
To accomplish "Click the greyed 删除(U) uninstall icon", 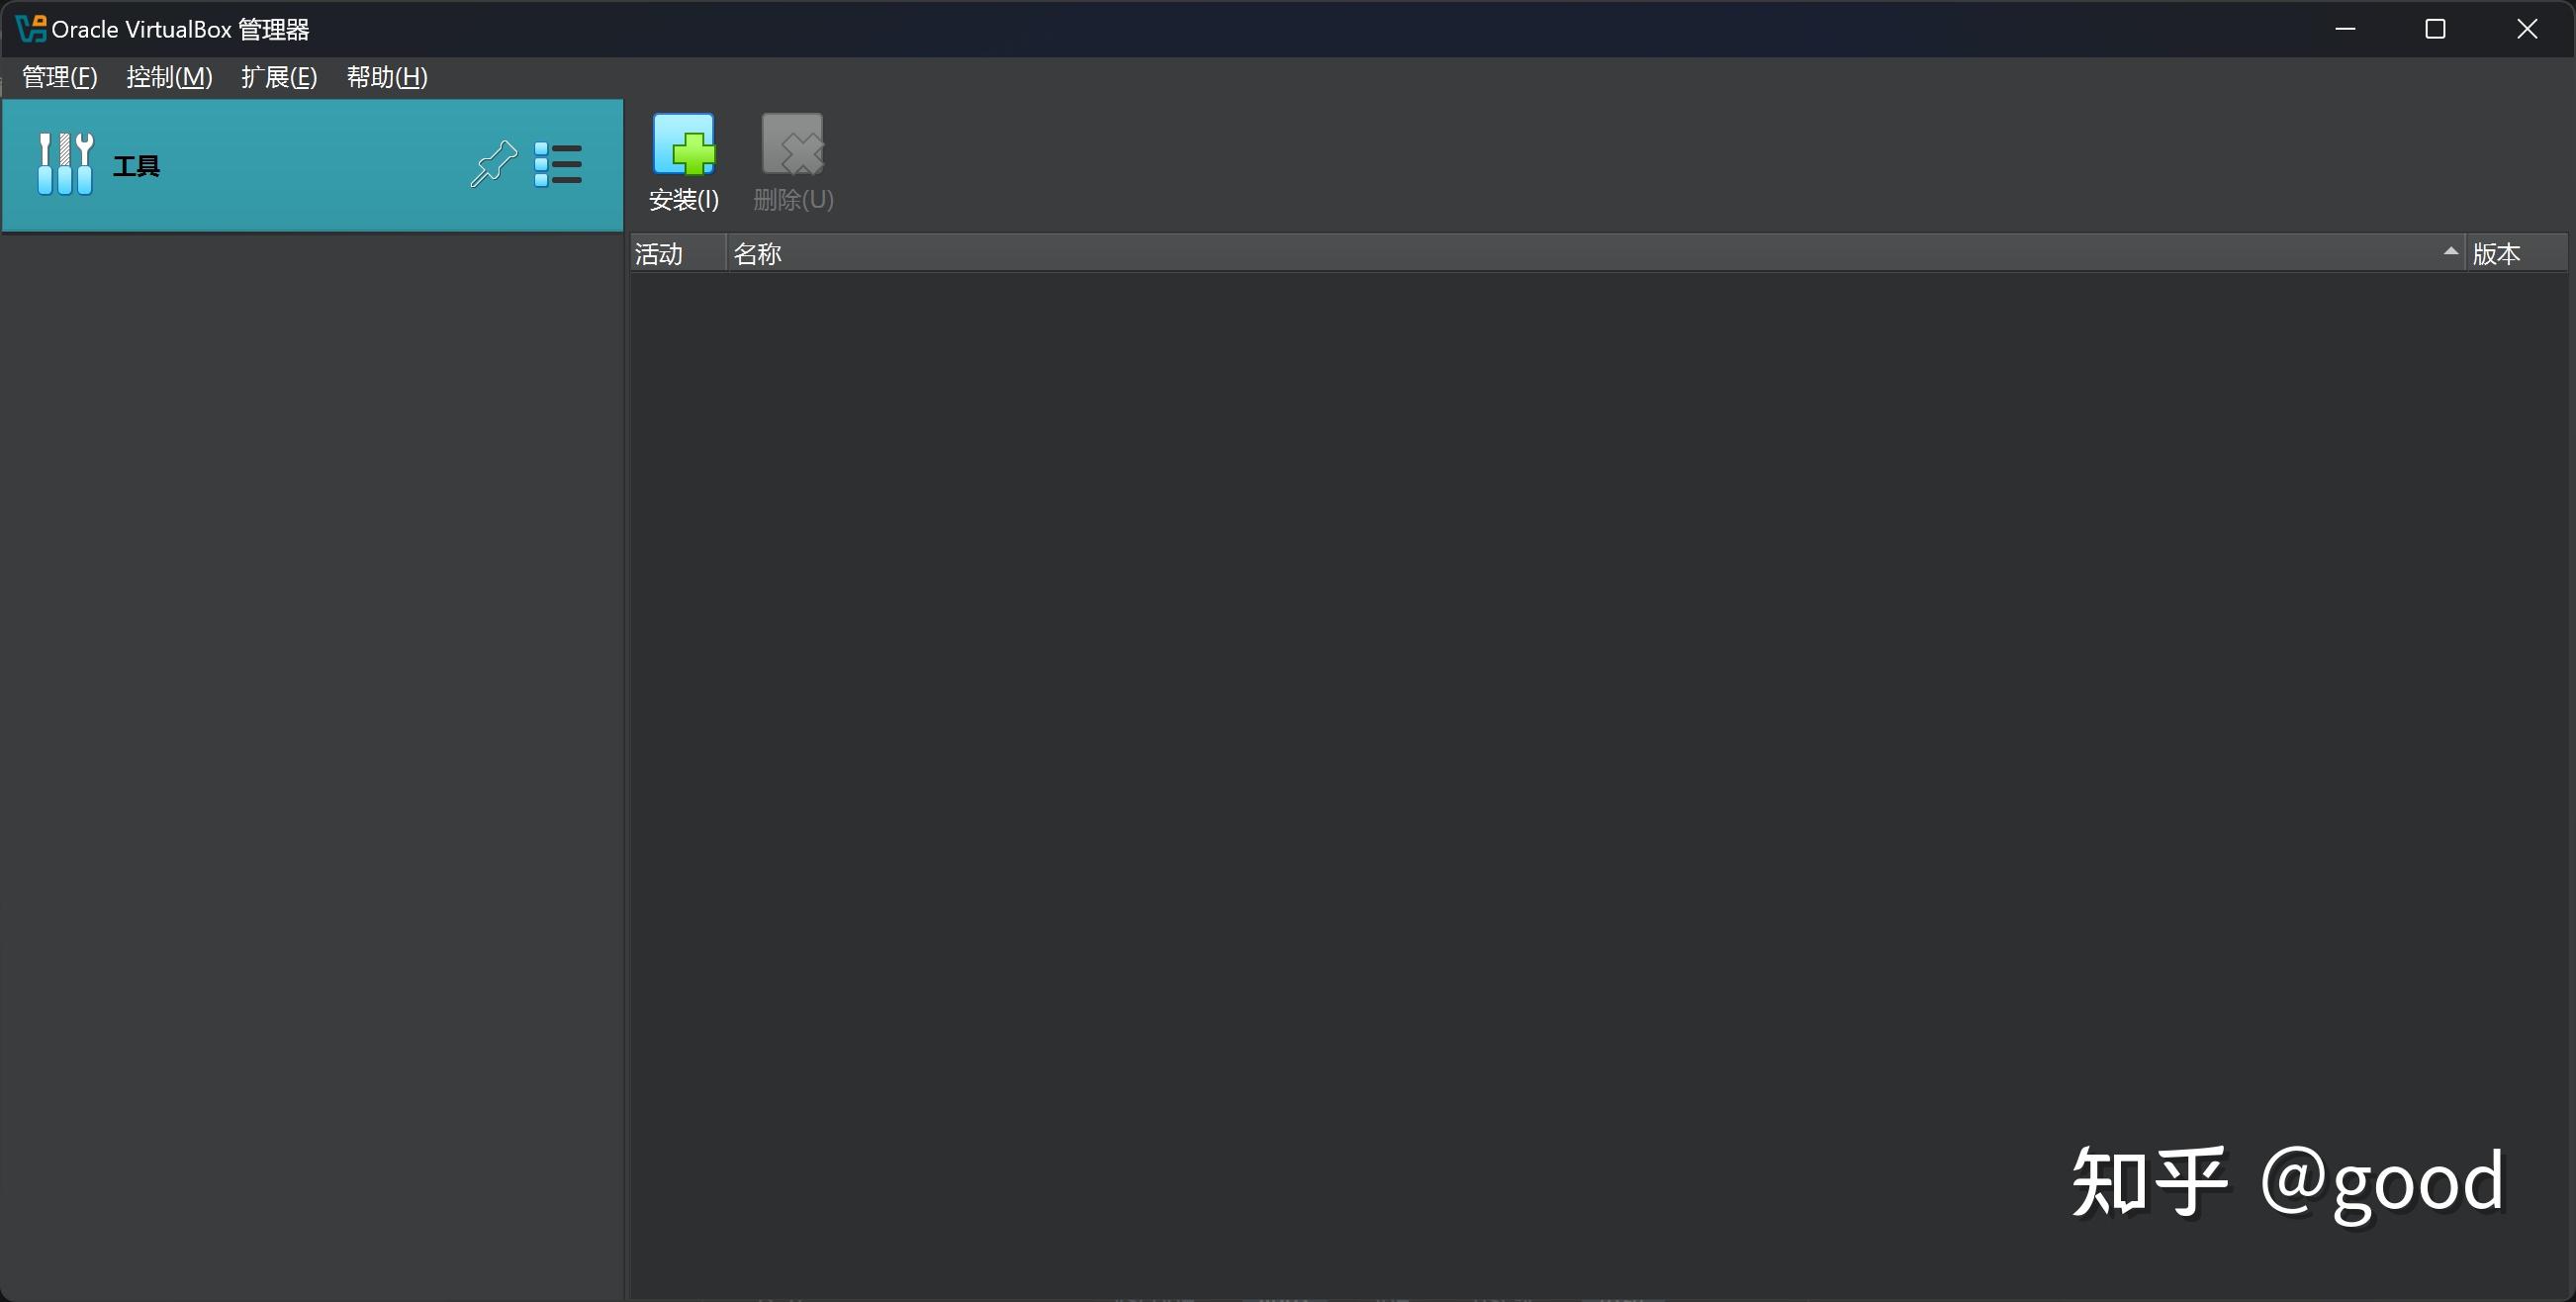I will click(793, 163).
